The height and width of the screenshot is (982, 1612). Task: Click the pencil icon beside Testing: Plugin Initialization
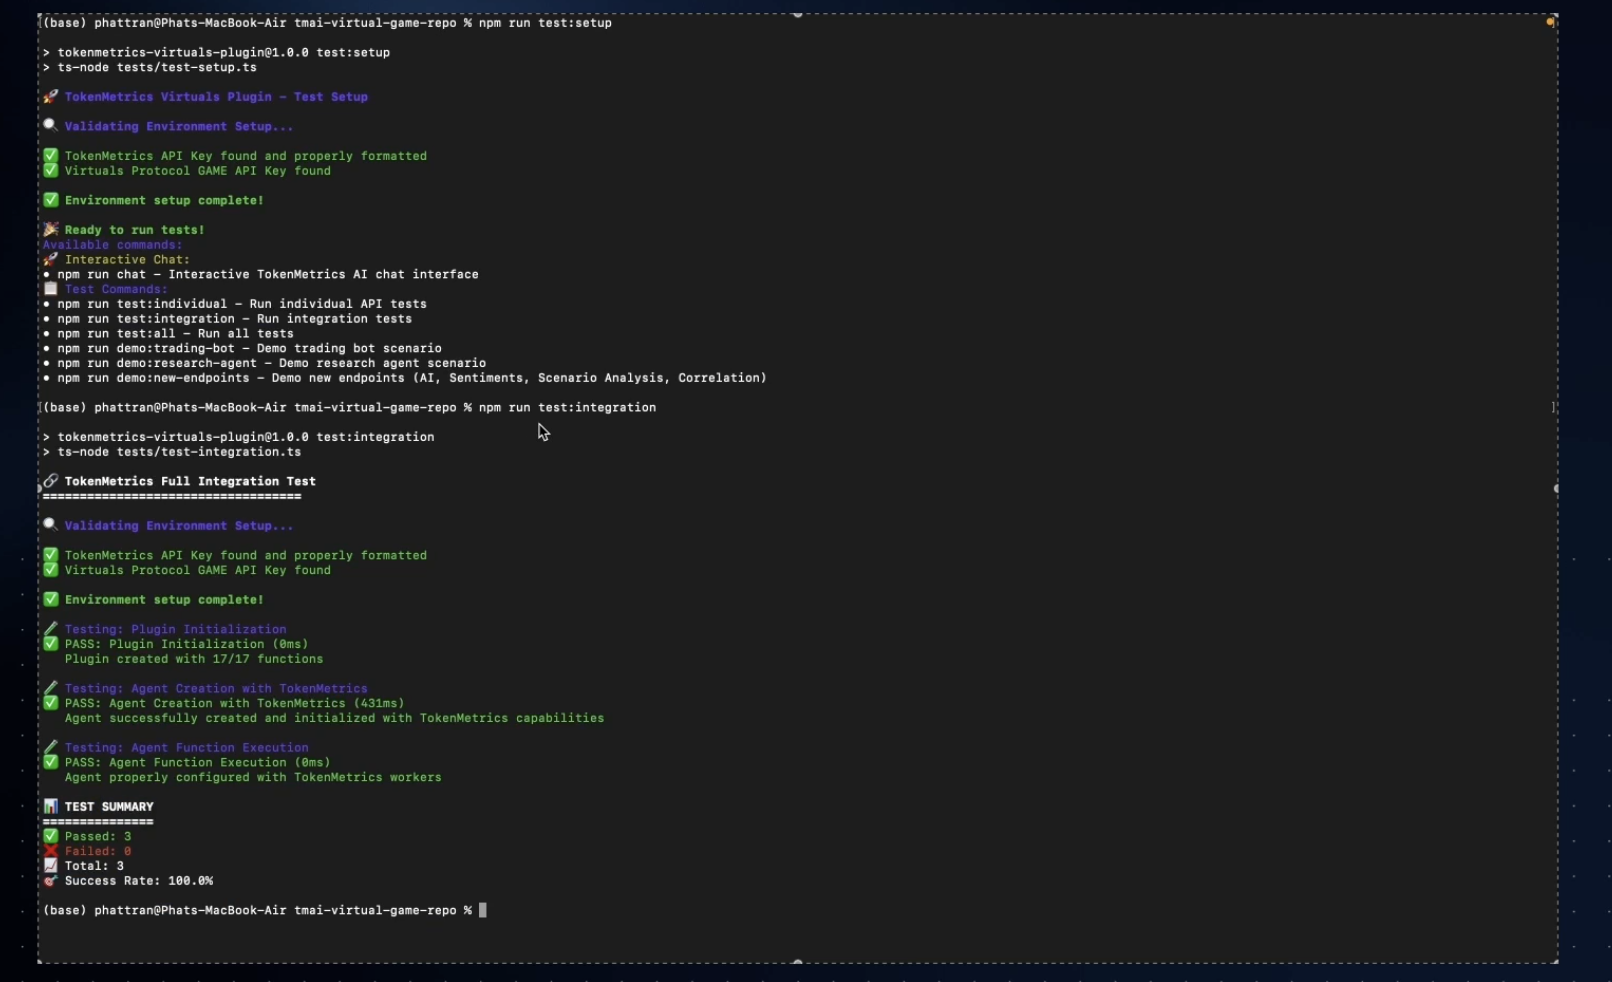pyautogui.click(x=51, y=629)
